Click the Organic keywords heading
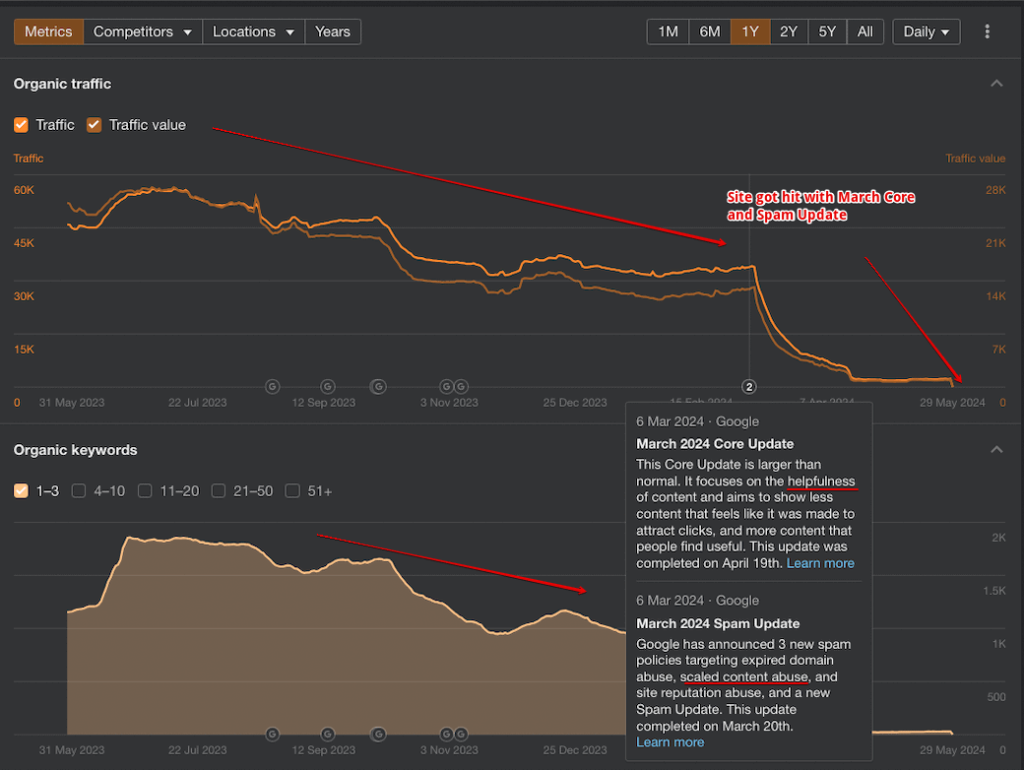Viewport: 1024px width, 770px height. 75,450
